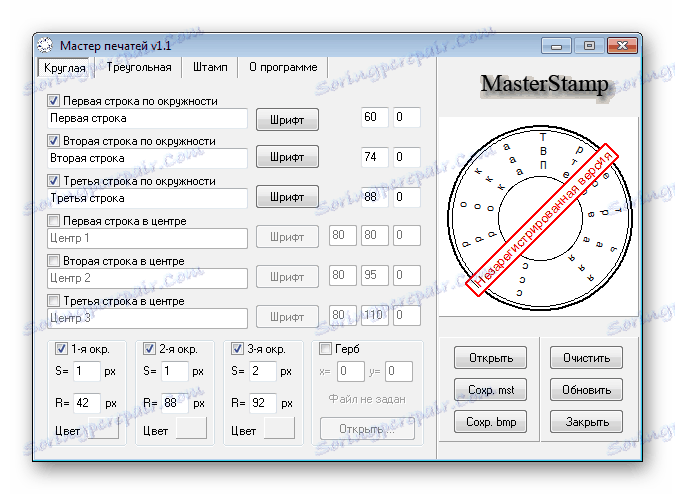
Task: Click the Третья строка text field
Action: [147, 198]
